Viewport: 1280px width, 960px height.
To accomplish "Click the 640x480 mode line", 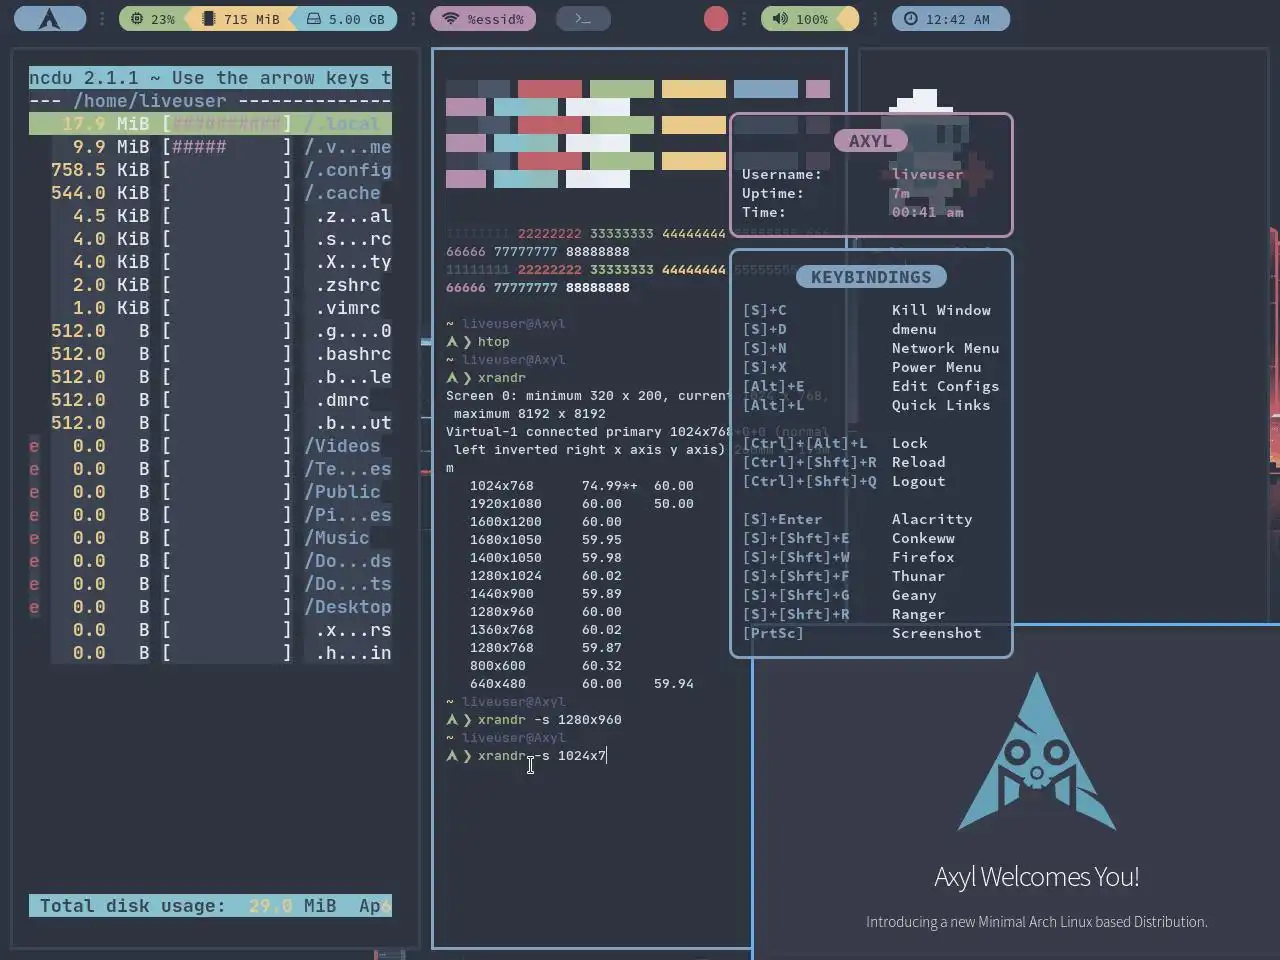I will (582, 684).
